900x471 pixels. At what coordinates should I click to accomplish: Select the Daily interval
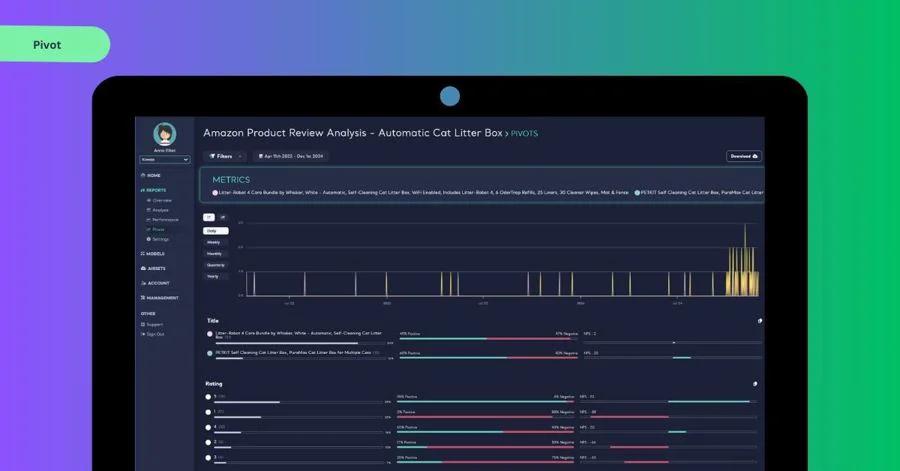coord(216,231)
